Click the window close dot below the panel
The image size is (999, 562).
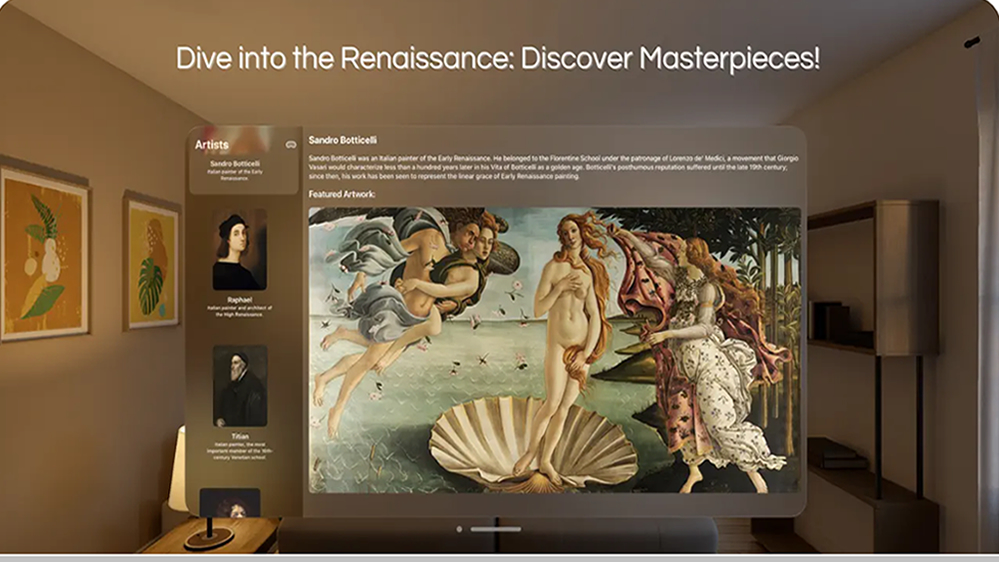[459, 529]
